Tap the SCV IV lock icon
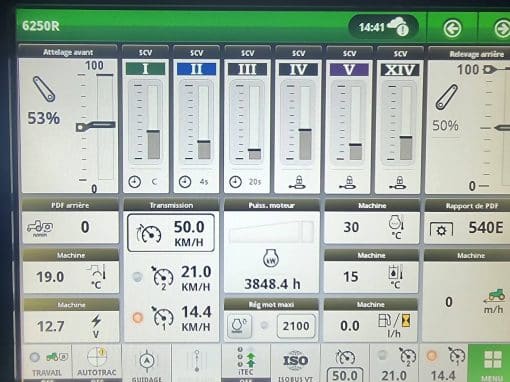The width and height of the screenshot is (510, 382). [x=298, y=183]
